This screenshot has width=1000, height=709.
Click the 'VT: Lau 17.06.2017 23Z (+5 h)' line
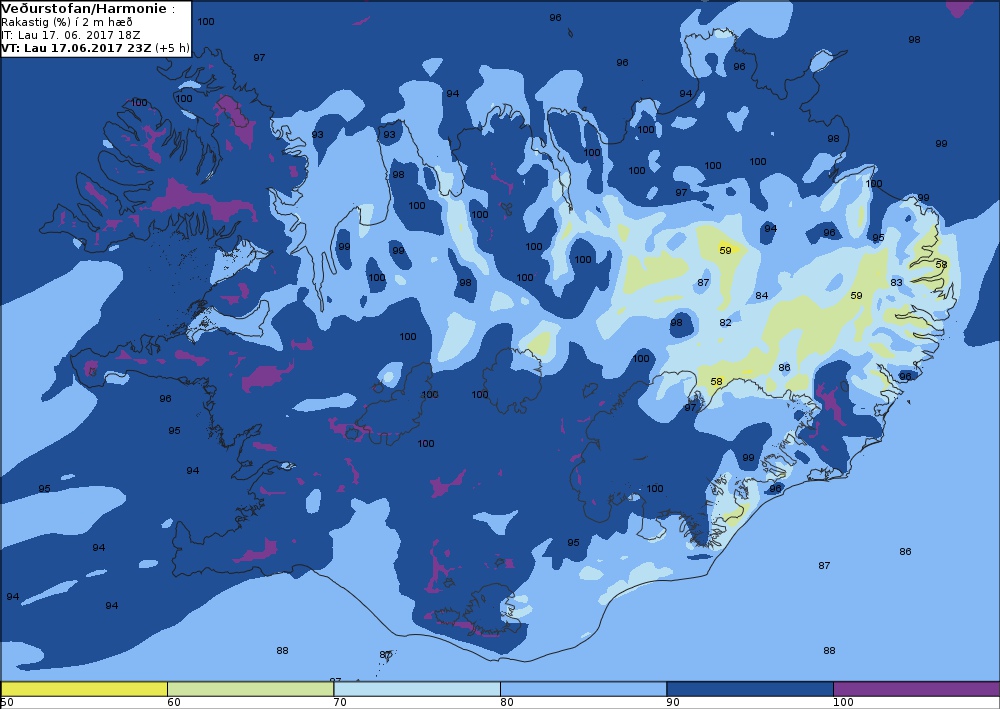tap(95, 48)
